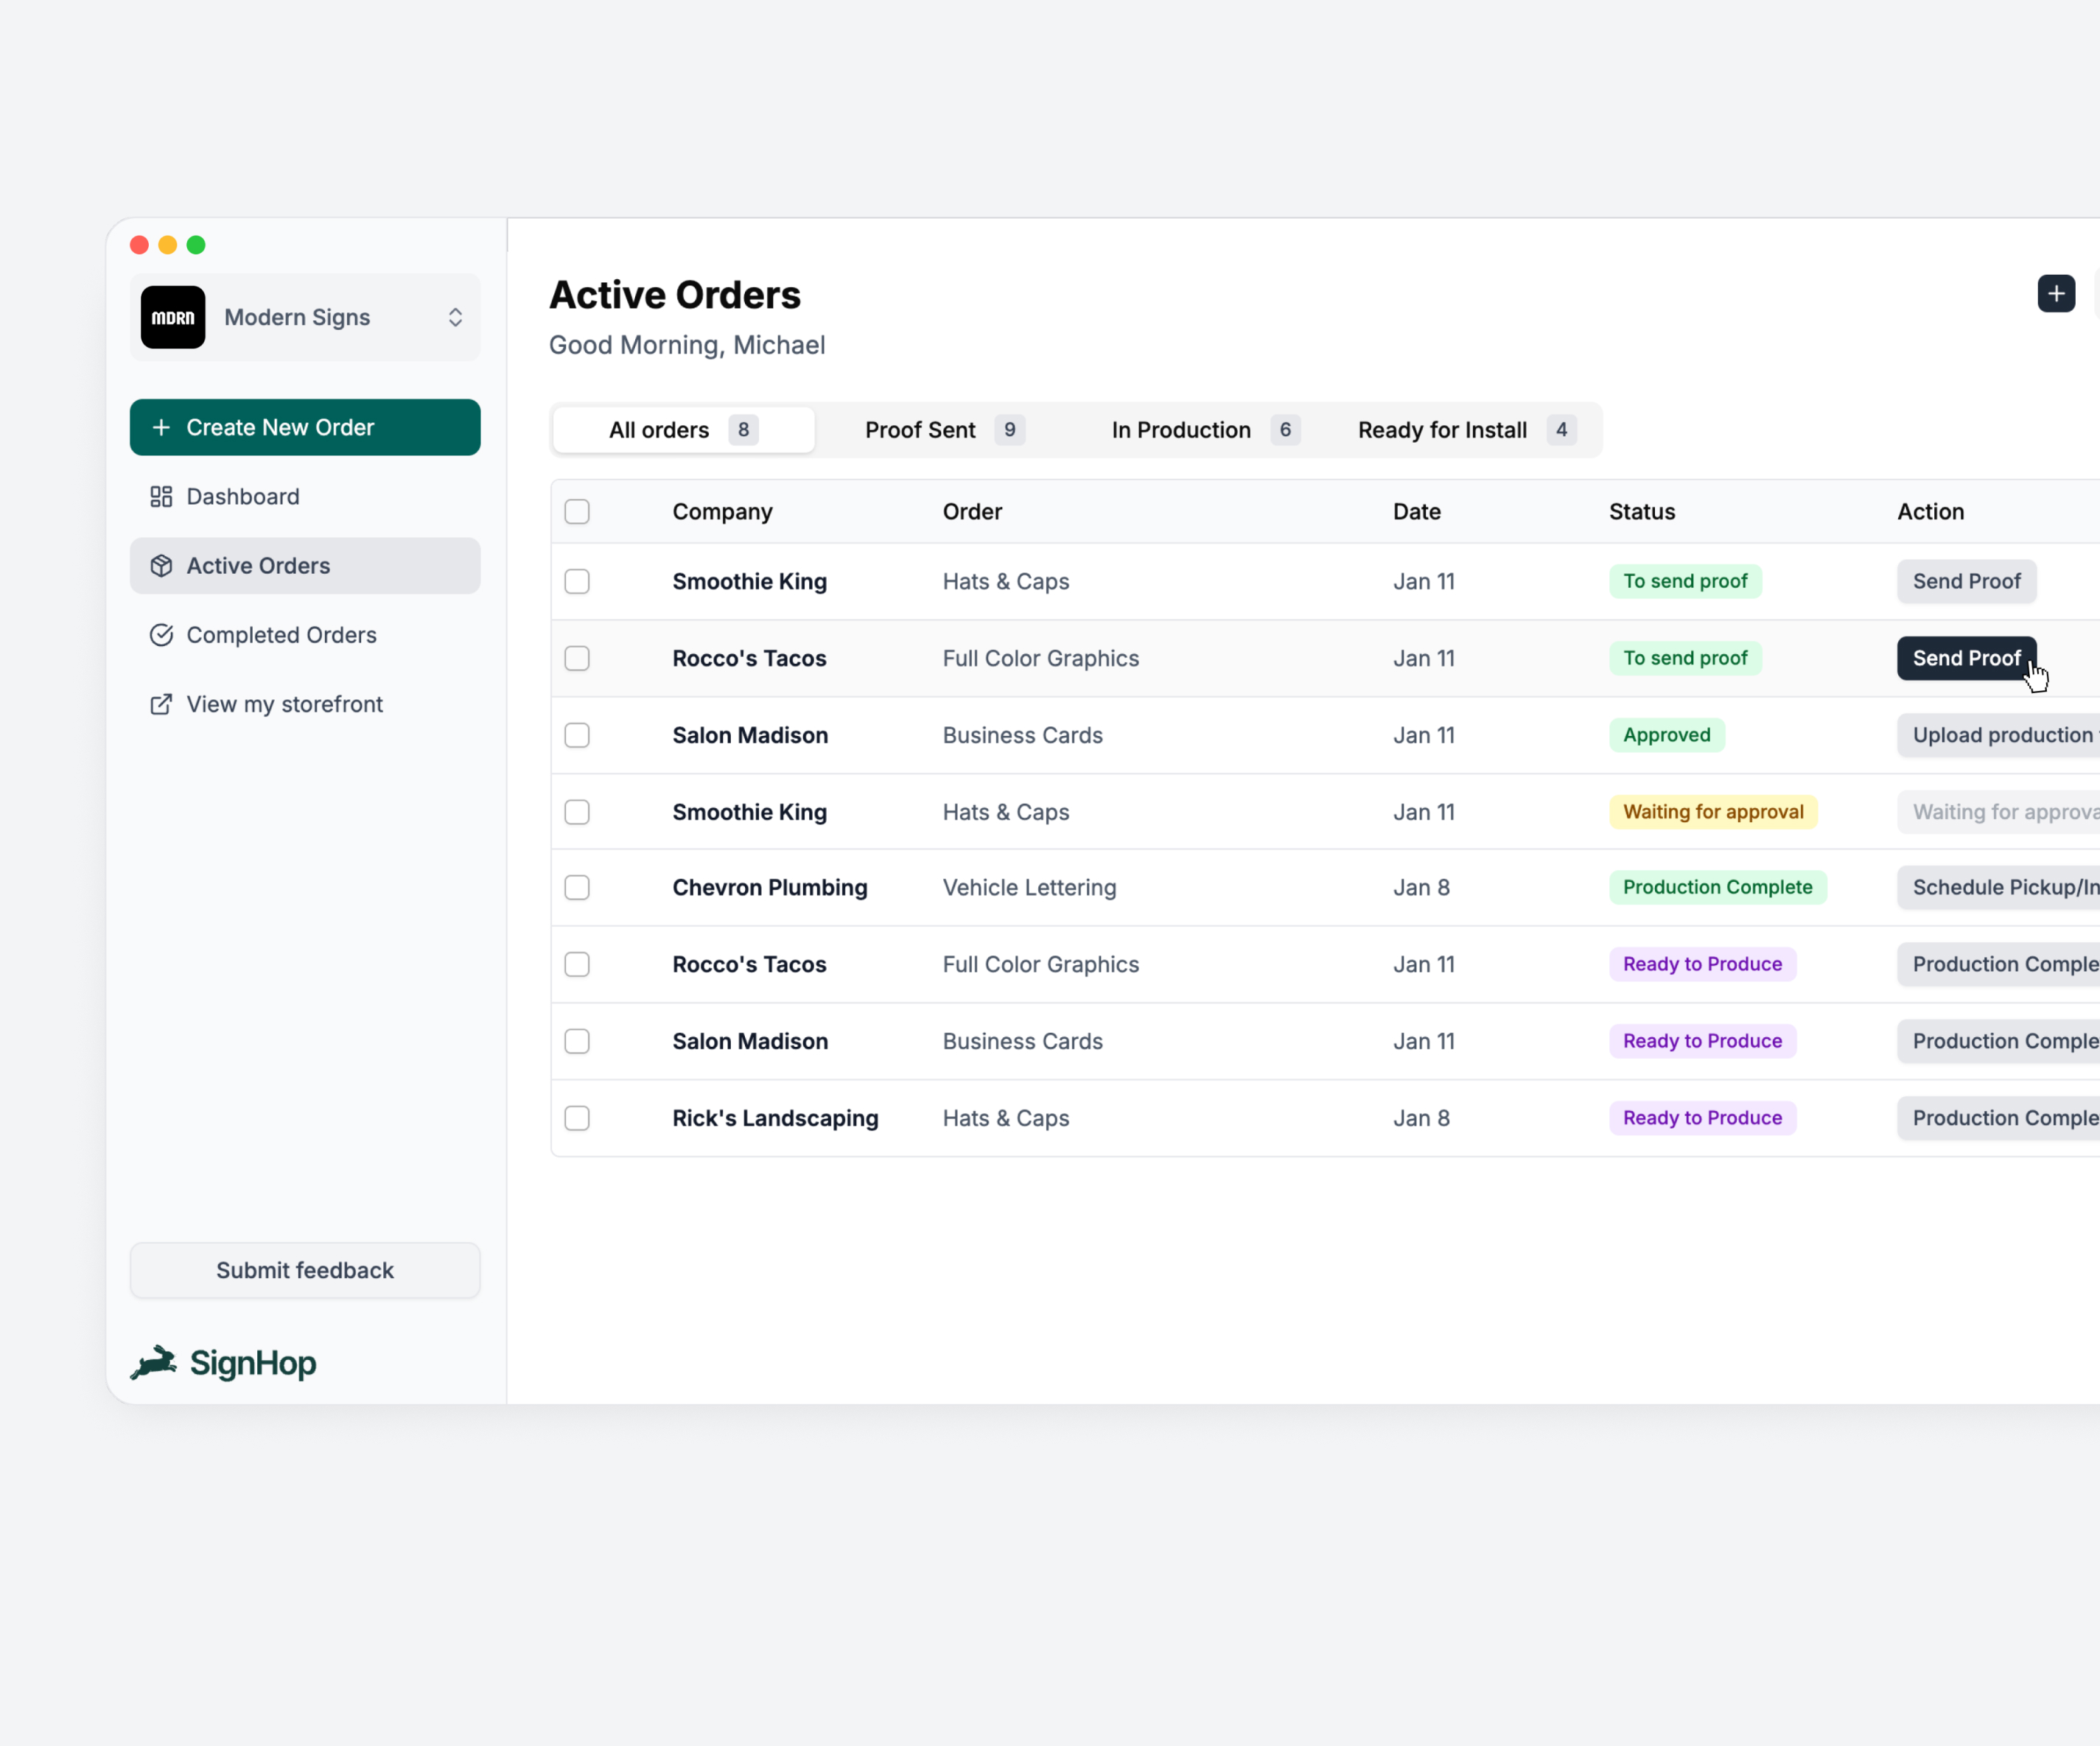The height and width of the screenshot is (1746, 2100).
Task: Toggle the select-all checkbox in the table header
Action: tap(577, 512)
